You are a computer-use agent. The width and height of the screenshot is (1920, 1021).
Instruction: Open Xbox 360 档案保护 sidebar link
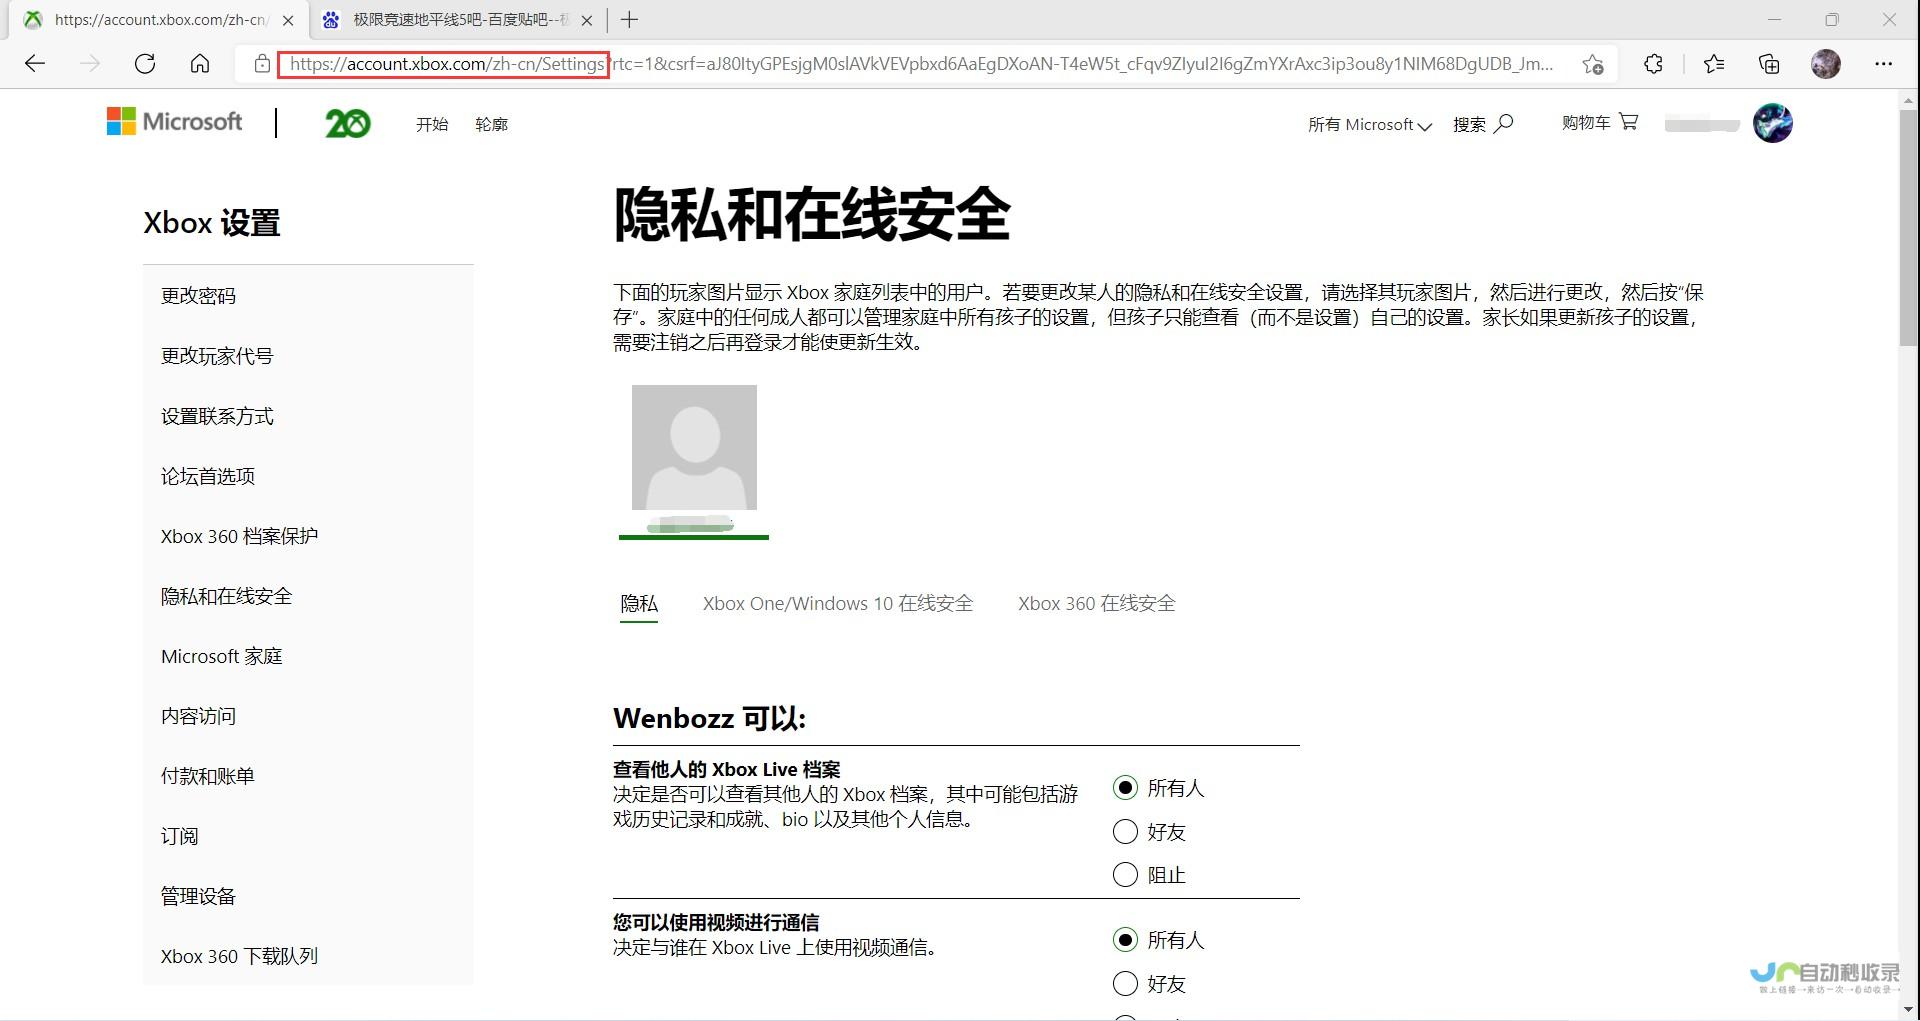click(x=239, y=536)
